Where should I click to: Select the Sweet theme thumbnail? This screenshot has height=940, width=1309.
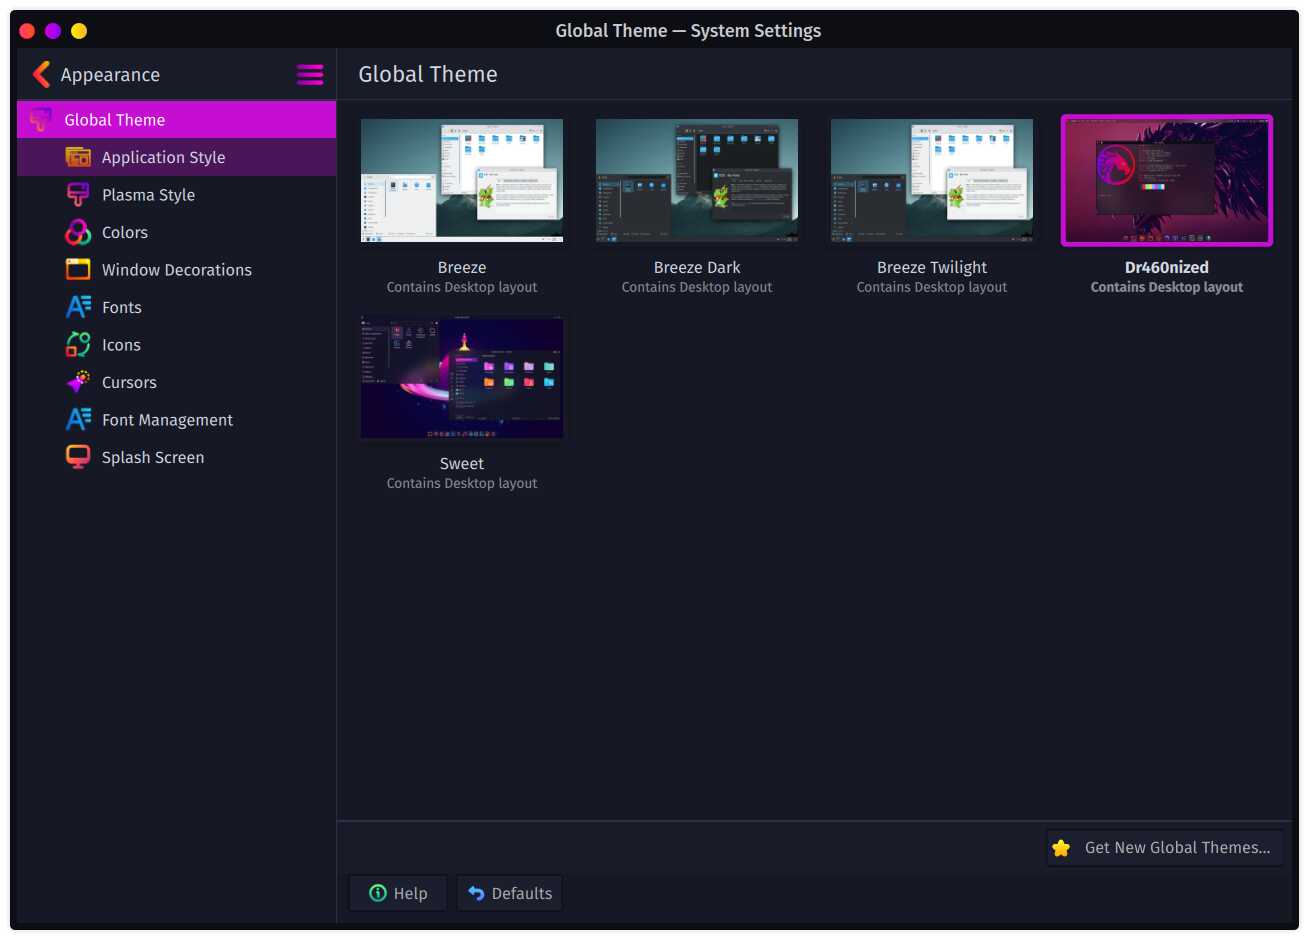click(x=462, y=377)
